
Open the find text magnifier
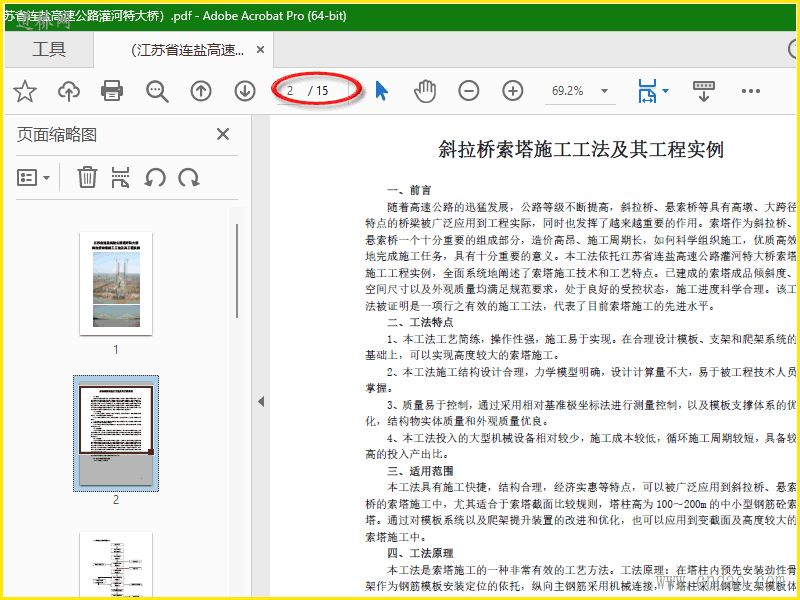pos(157,91)
